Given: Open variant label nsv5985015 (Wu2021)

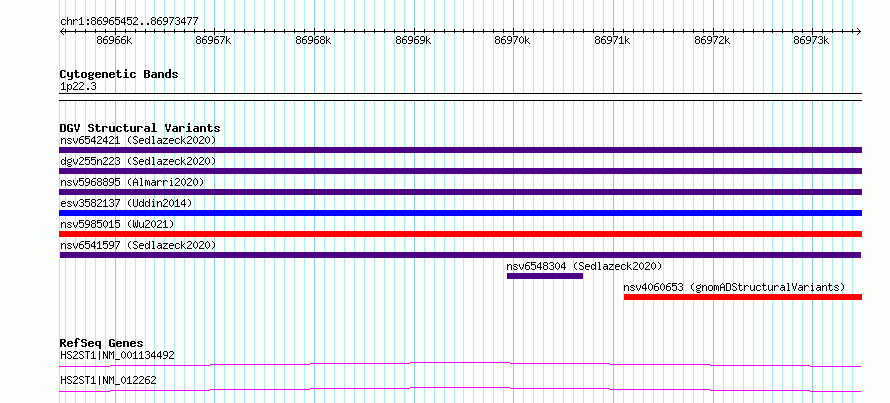Looking at the screenshot, I should (117, 224).
